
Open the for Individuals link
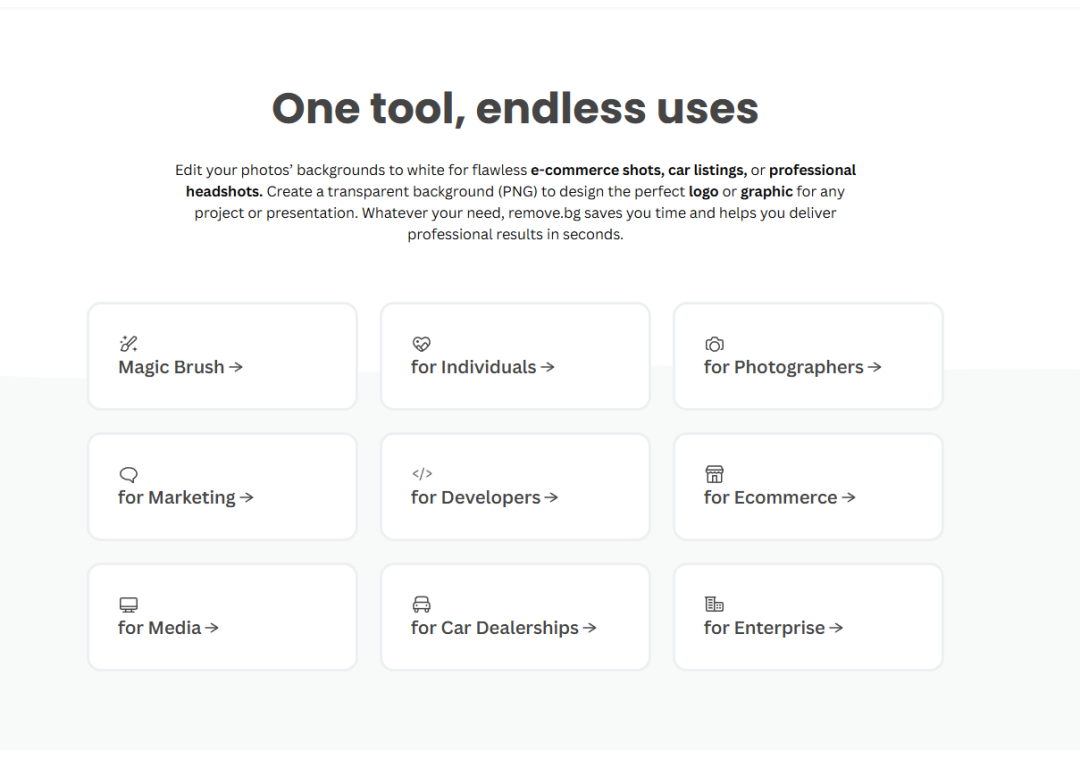click(x=473, y=367)
